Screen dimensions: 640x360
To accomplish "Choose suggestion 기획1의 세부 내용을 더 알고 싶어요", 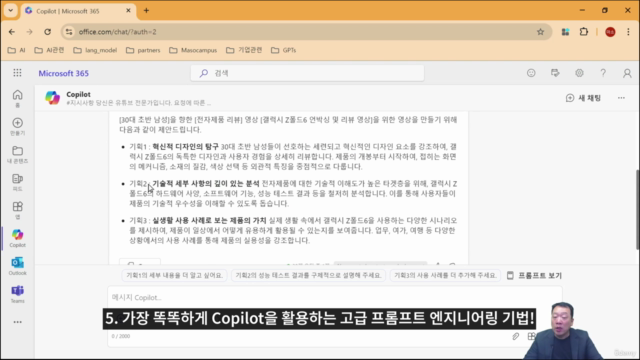I will click(174, 276).
